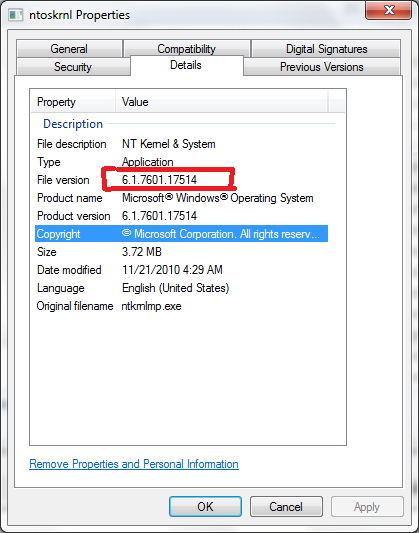Image resolution: width=419 pixels, height=533 pixels.
Task: Click the Cancel button
Action: click(x=286, y=506)
